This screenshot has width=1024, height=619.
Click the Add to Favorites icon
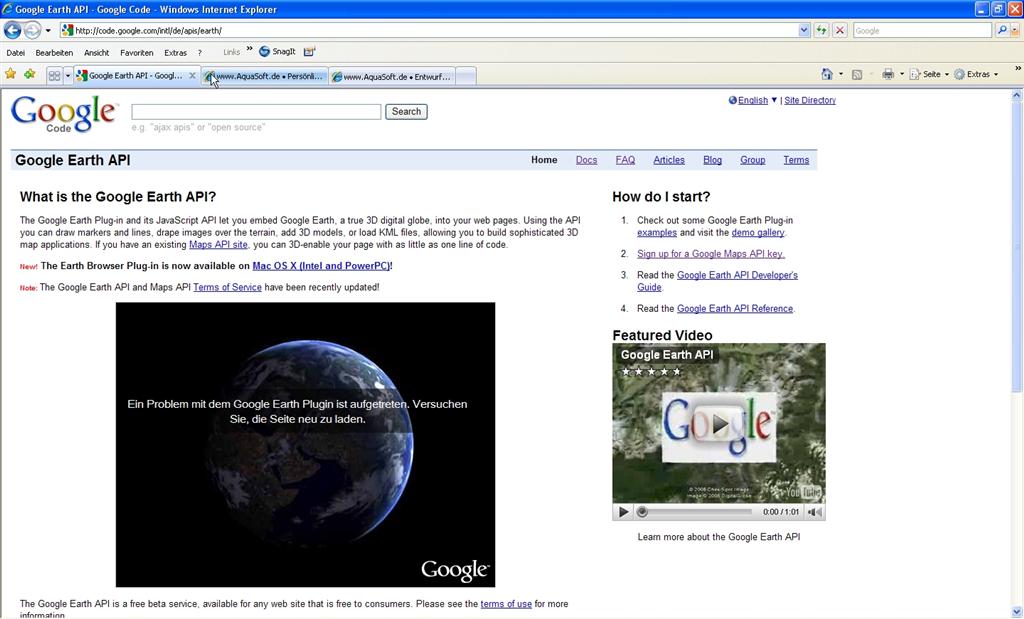[x=29, y=75]
